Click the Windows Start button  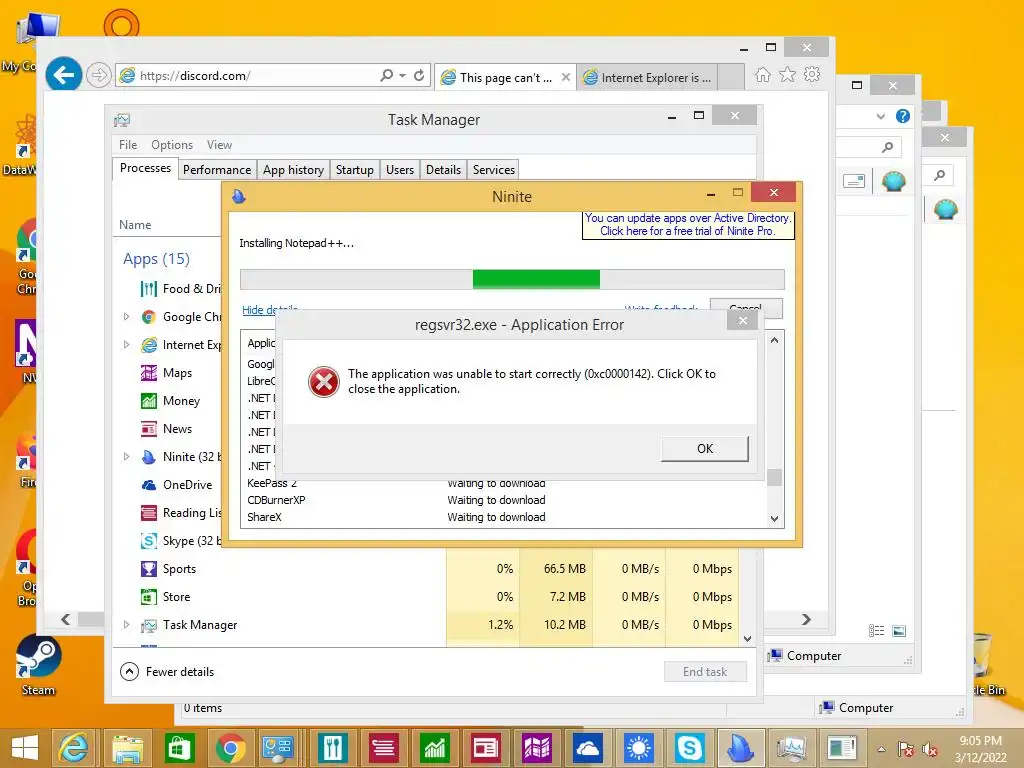25,748
